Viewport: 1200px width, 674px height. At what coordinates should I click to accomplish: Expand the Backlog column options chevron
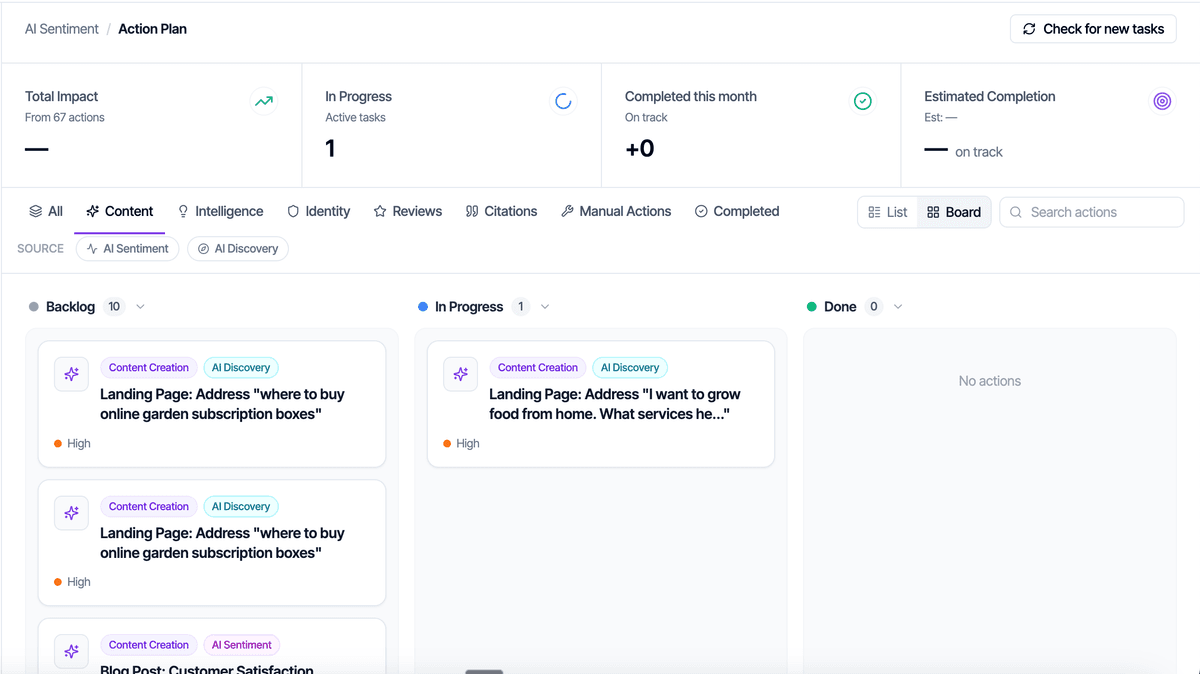click(x=140, y=306)
